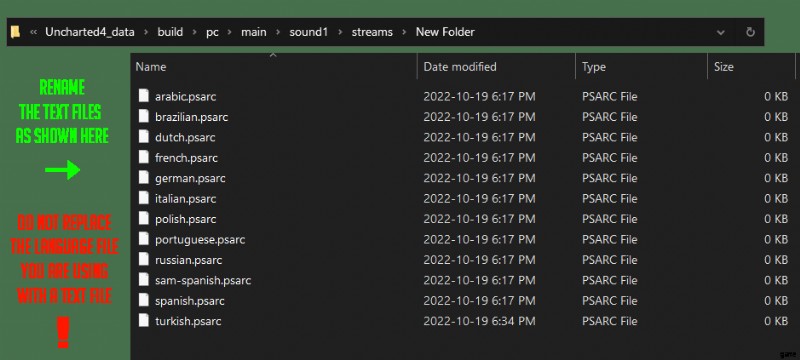Expand the hidden path chevrons before Uncharted4_data
The width and height of the screenshot is (800, 360).
tap(34, 32)
